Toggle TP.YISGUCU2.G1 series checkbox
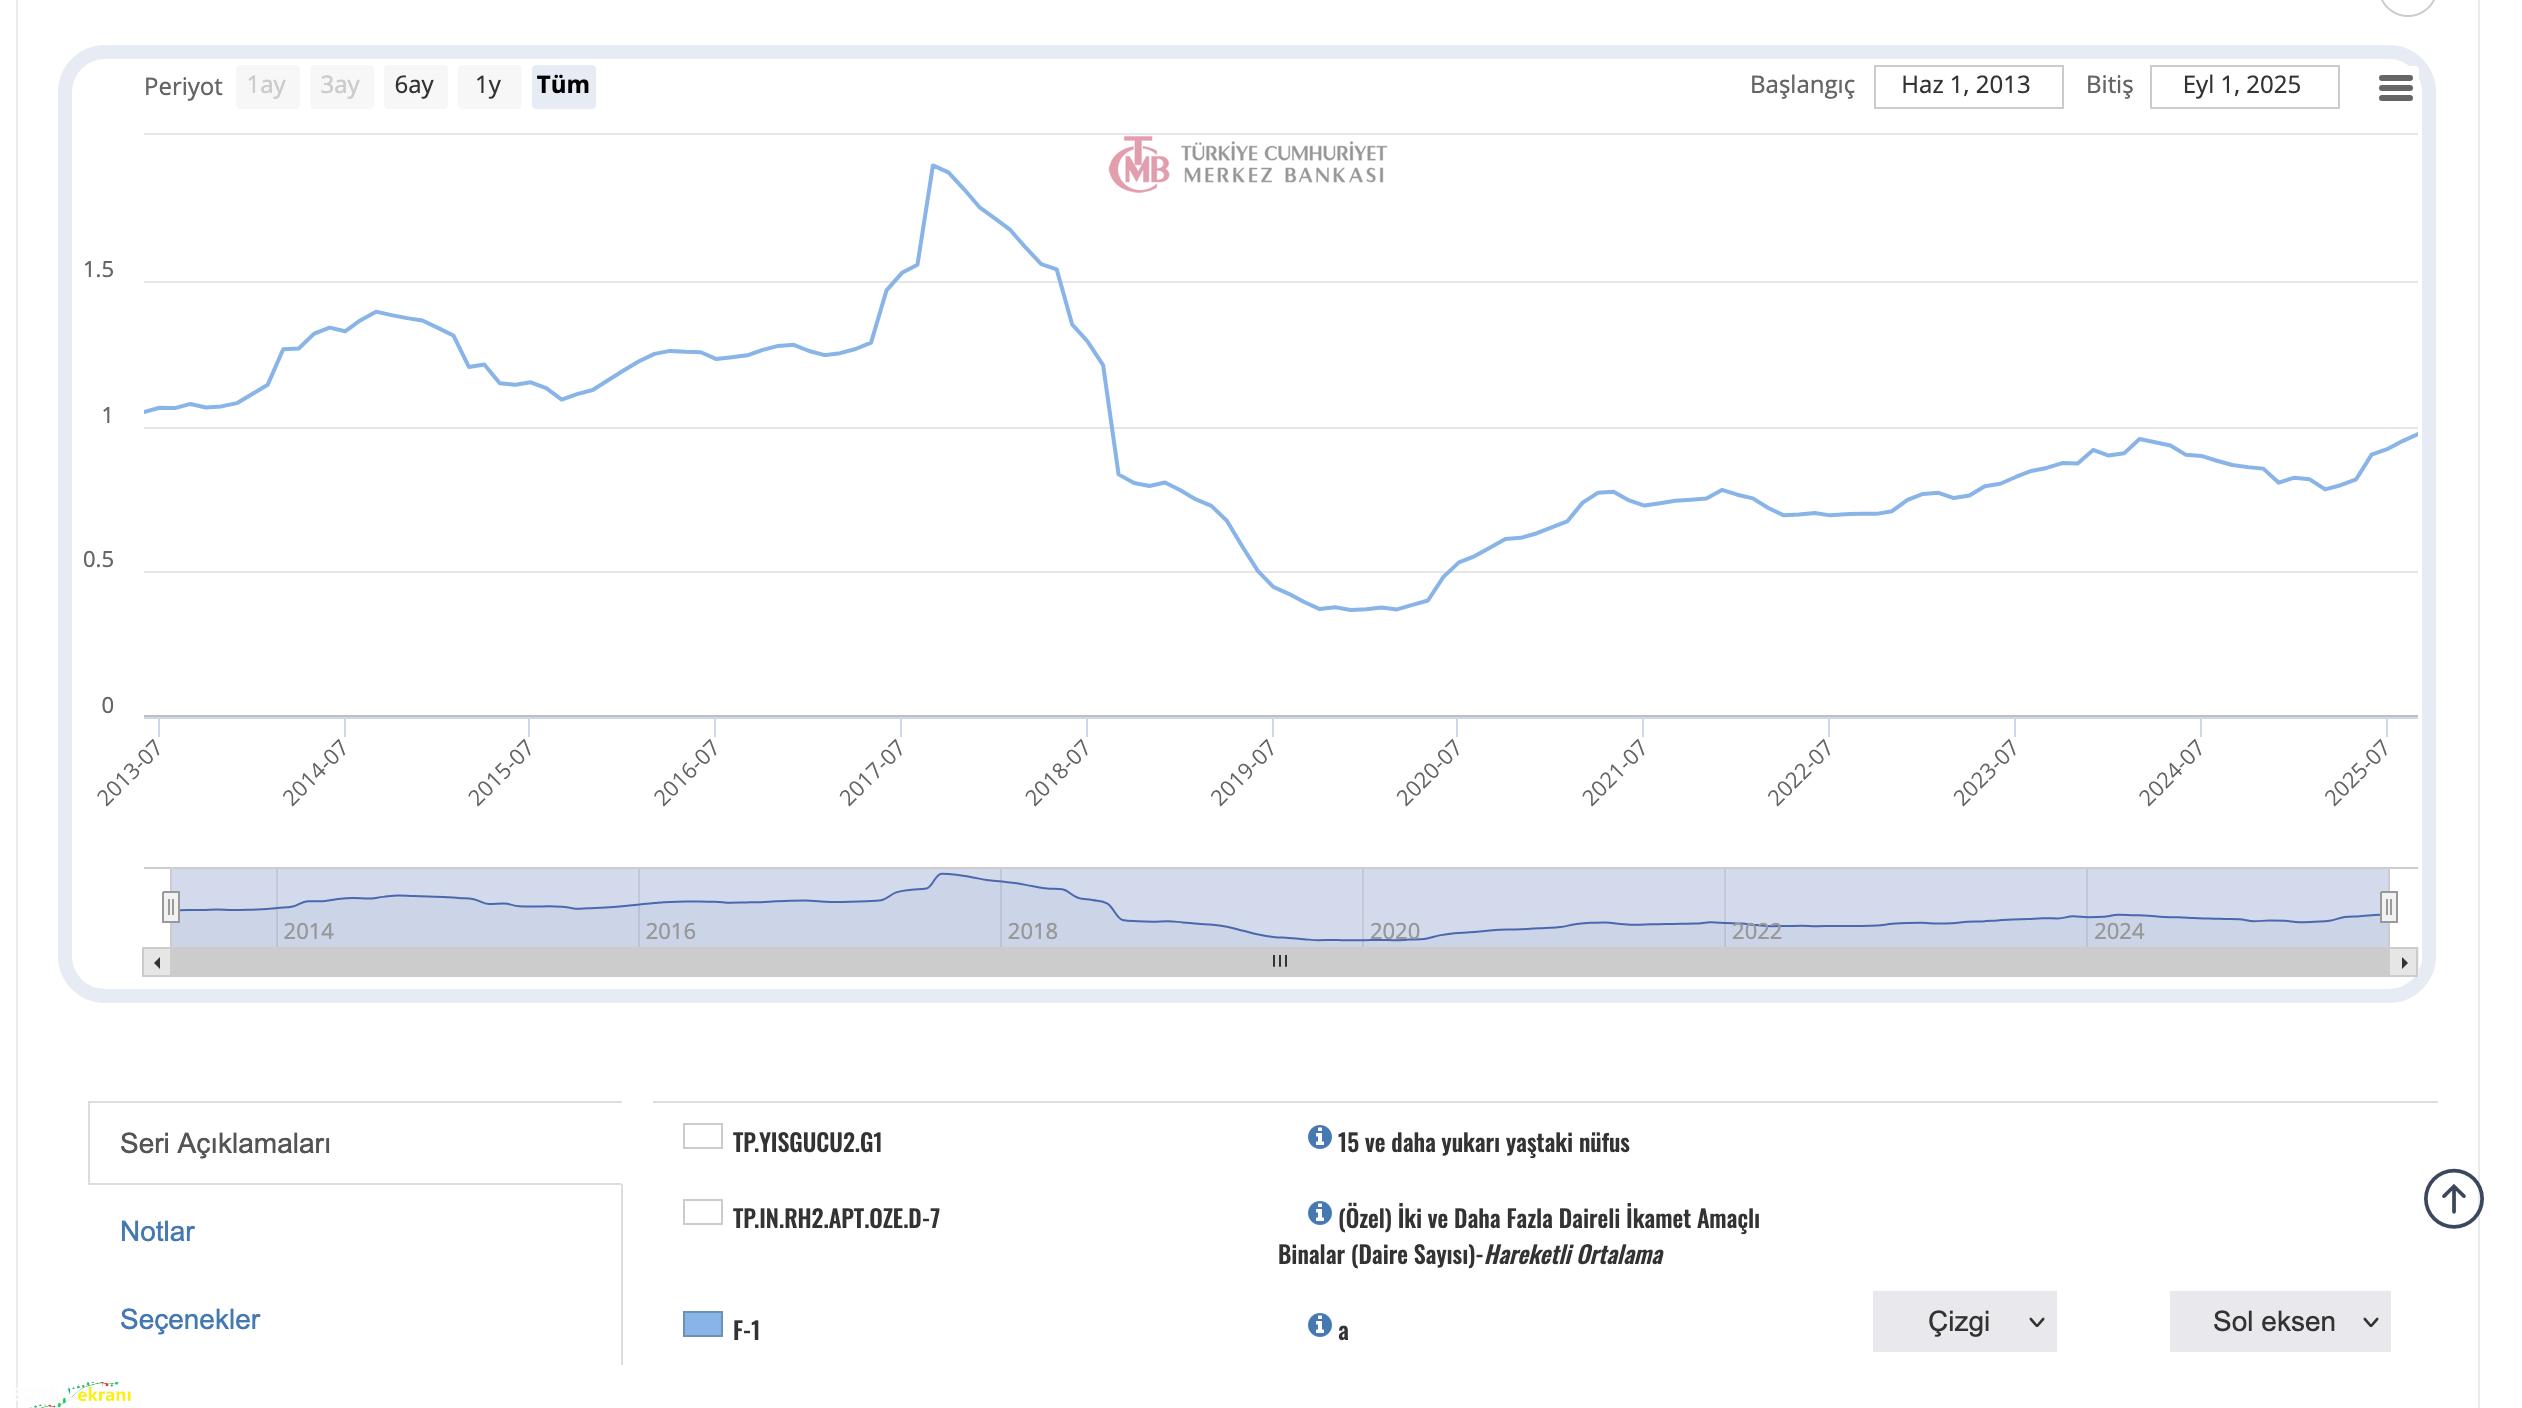The height and width of the screenshot is (1408, 2522). tap(702, 1136)
